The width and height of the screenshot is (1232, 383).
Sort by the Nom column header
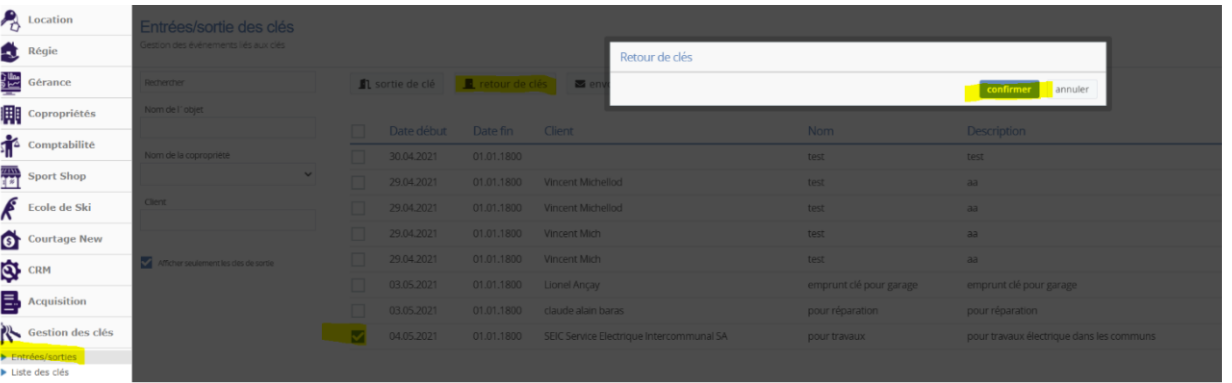[x=820, y=131]
